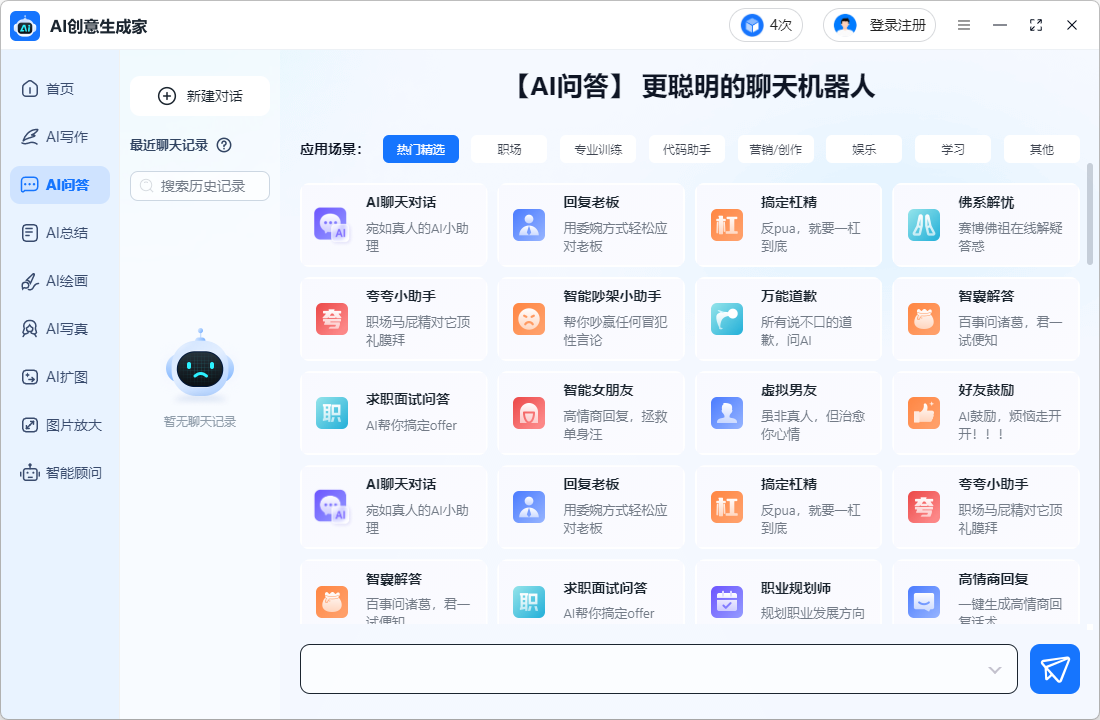The height and width of the screenshot is (720, 1100).
Task: Select the 营销/创作 scene tab
Action: click(x=776, y=149)
